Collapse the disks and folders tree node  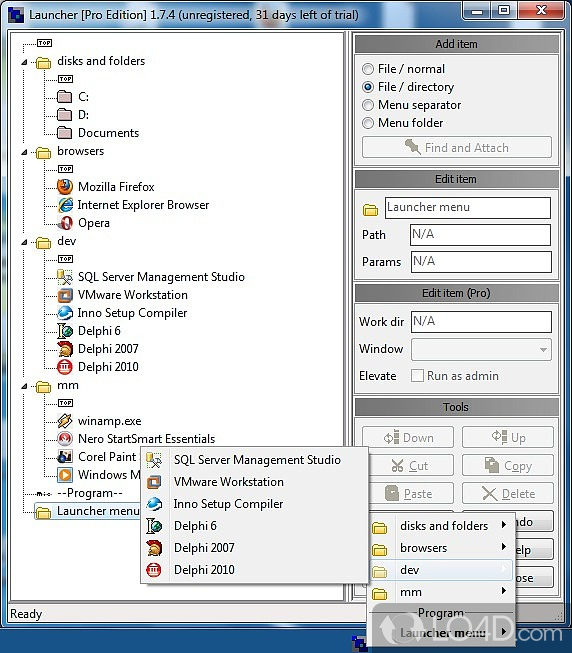(x=25, y=62)
